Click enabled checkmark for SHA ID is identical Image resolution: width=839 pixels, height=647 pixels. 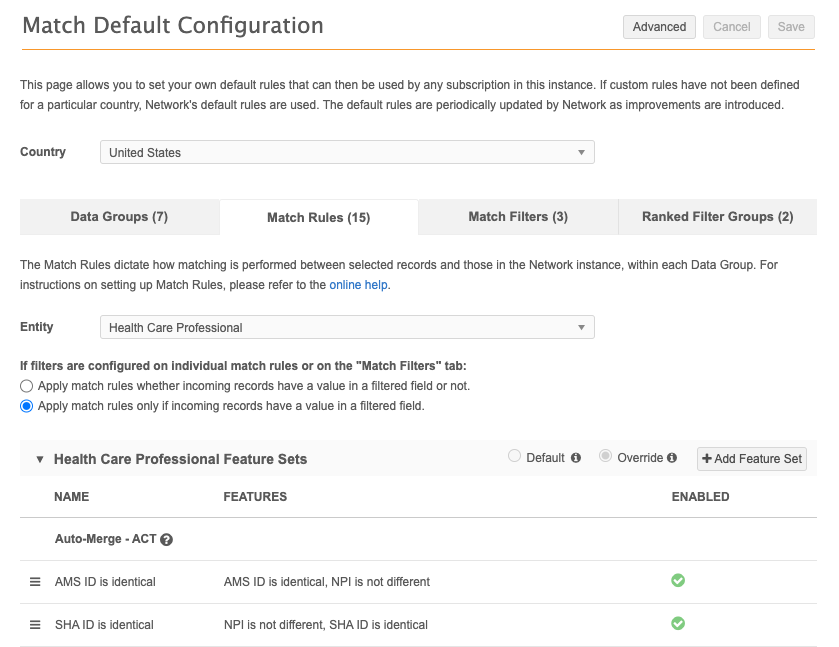coord(678,623)
